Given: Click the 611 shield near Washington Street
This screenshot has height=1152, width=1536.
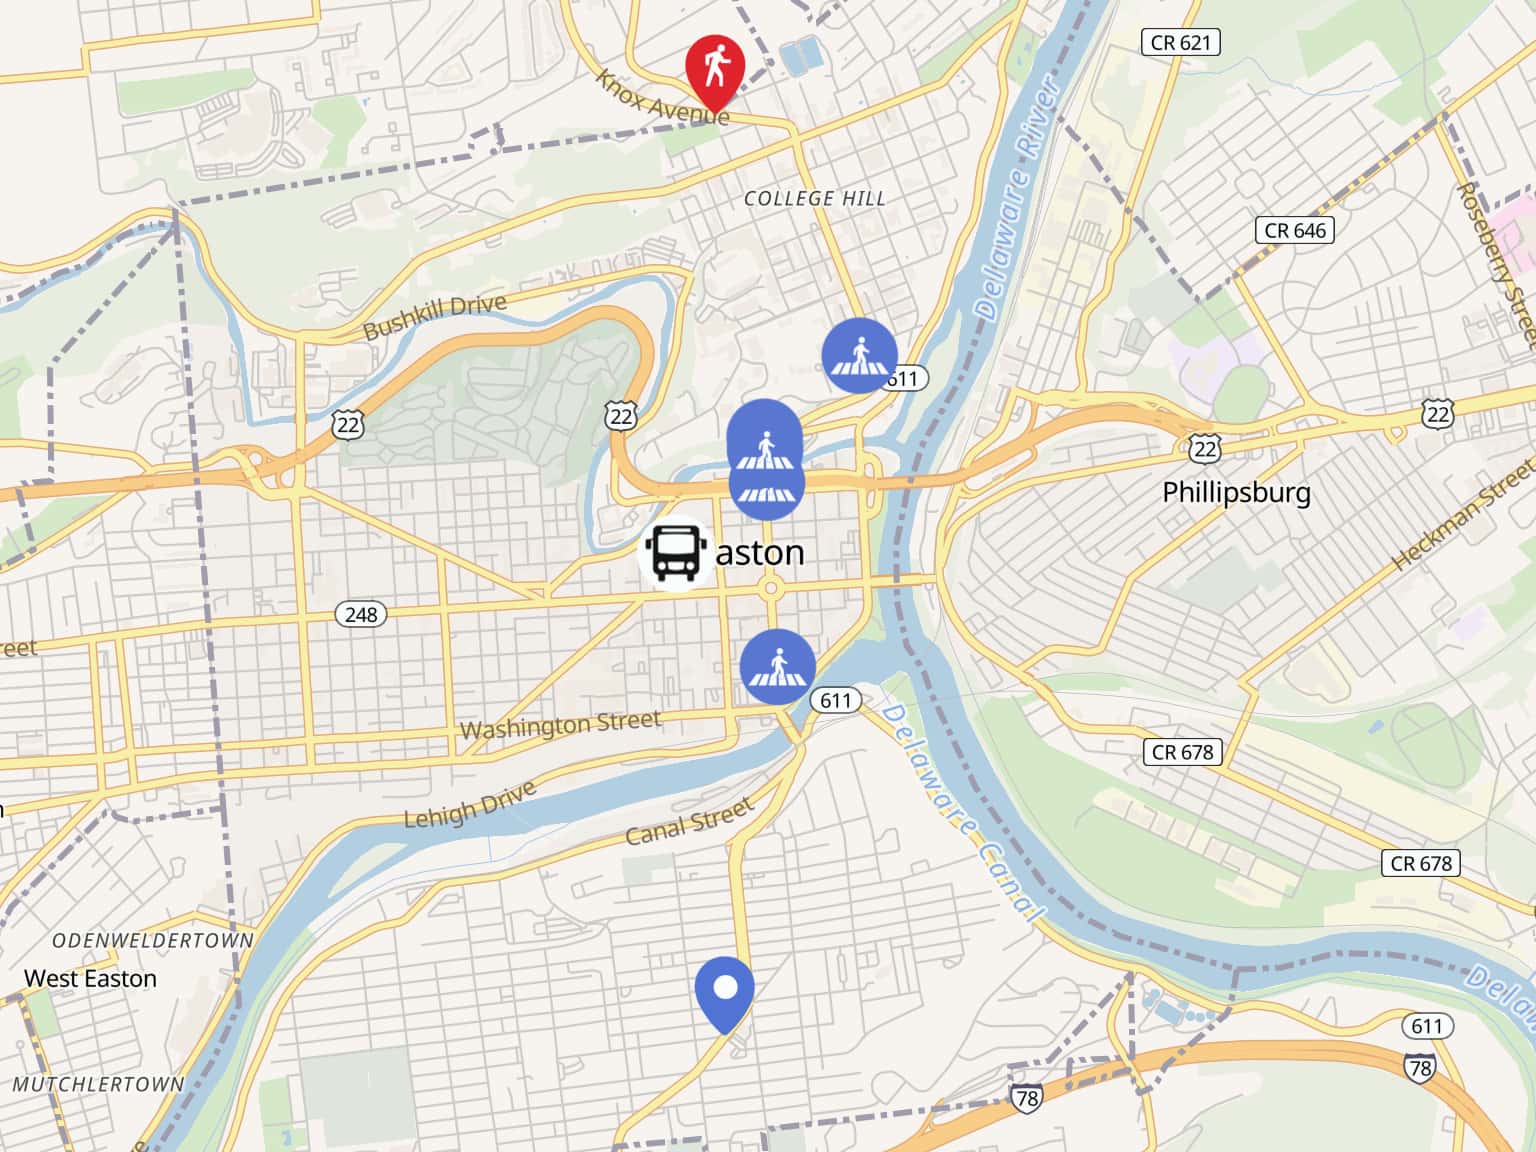Looking at the screenshot, I should coord(835,700).
